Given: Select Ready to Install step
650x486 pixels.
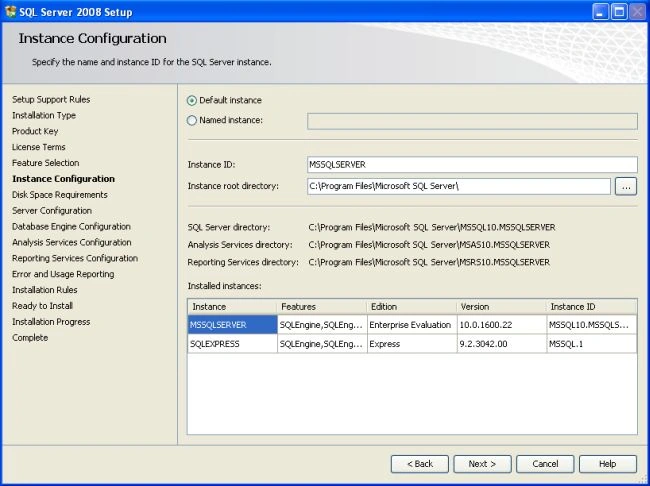Looking at the screenshot, I should tap(42, 306).
